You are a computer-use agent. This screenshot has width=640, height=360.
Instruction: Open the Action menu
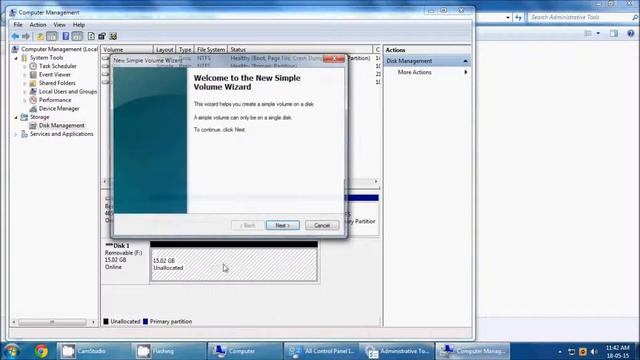click(x=38, y=25)
